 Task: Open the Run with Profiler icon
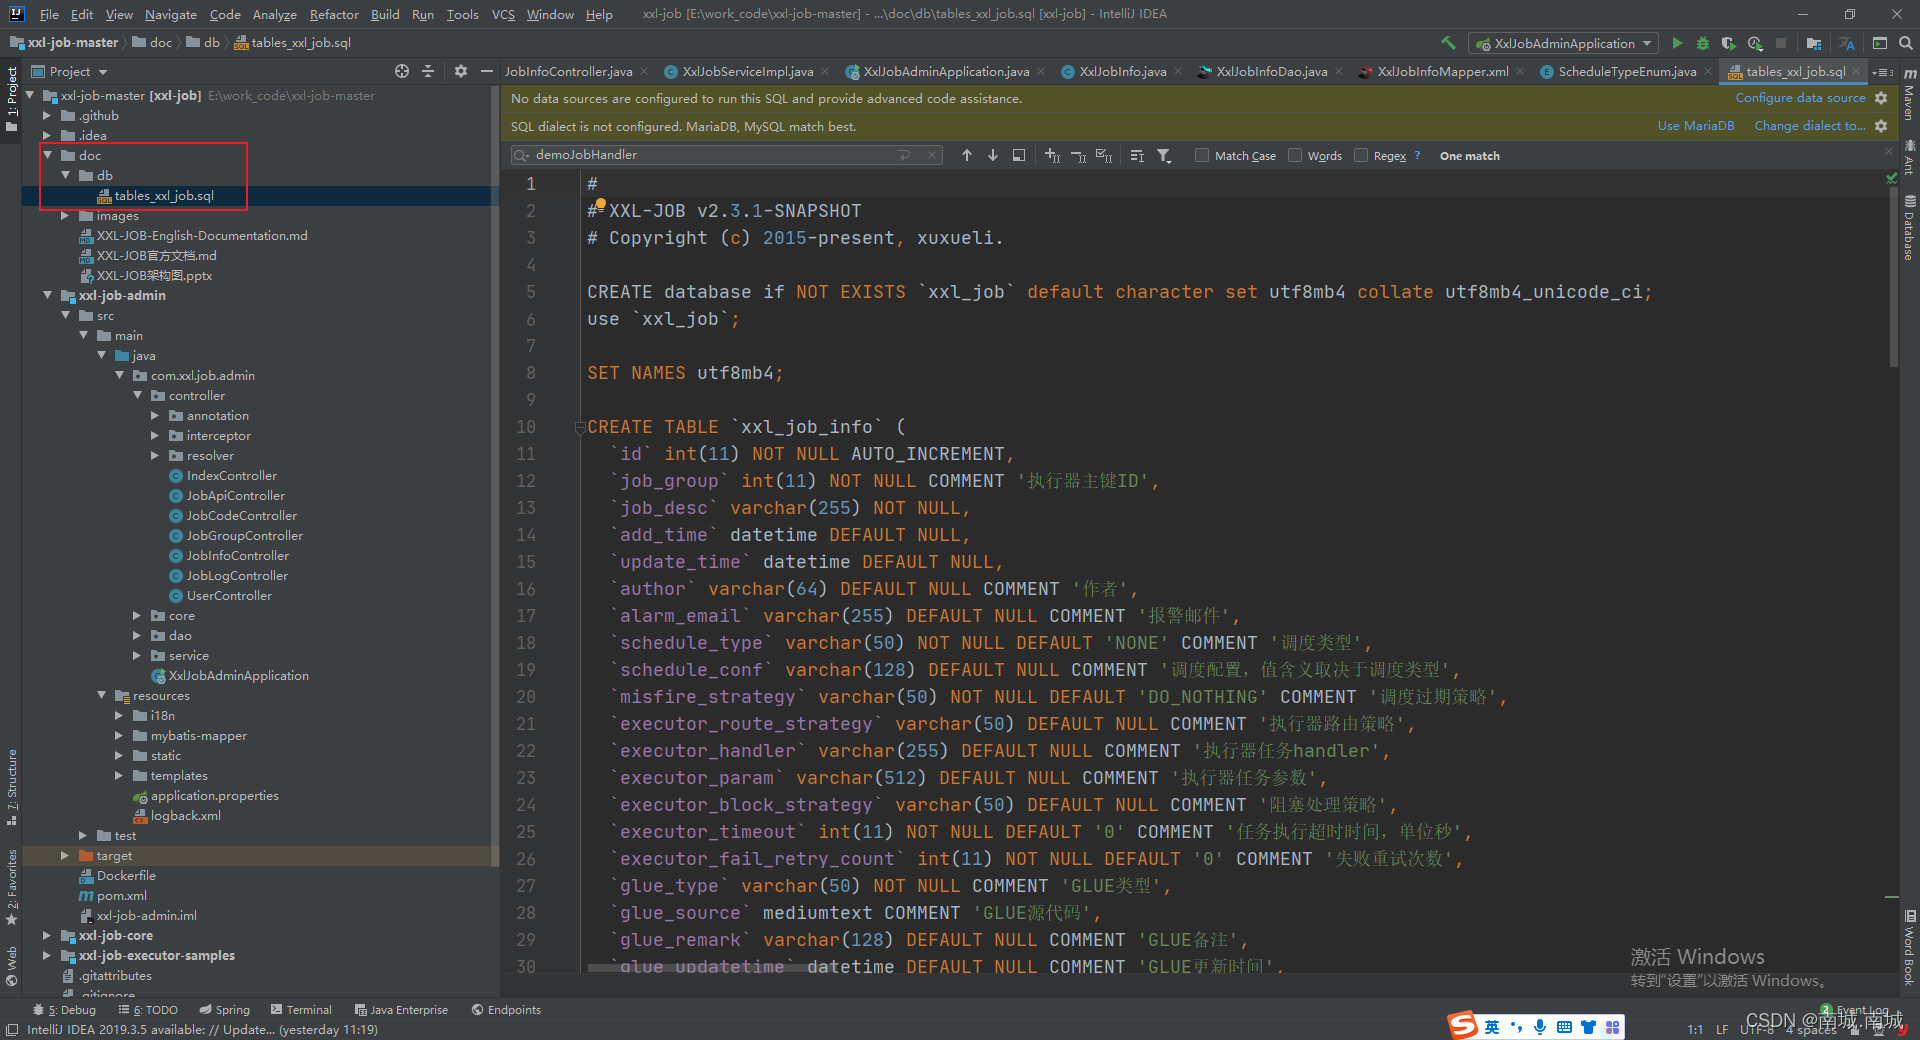[1755, 43]
